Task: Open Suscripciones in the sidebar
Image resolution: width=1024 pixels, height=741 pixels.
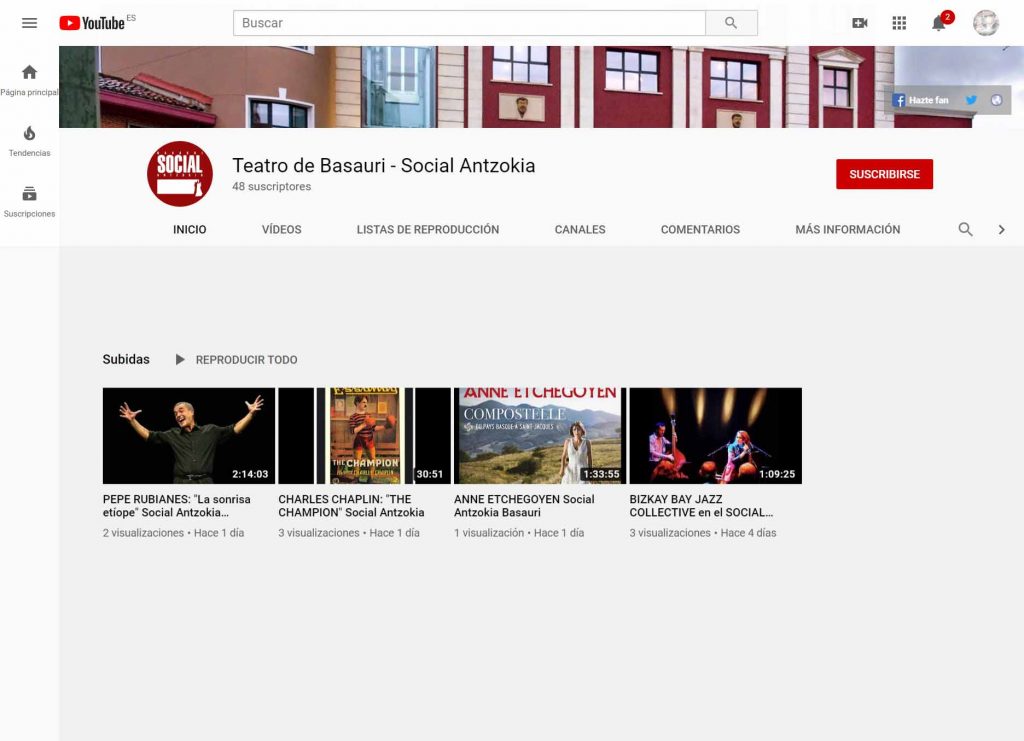Action: [x=29, y=201]
